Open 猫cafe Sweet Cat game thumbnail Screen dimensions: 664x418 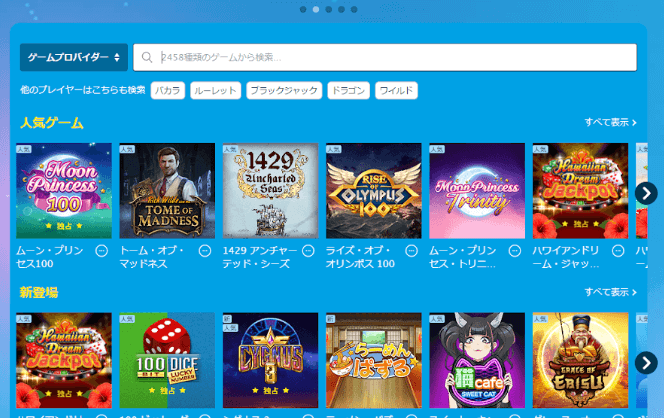[x=477, y=360]
